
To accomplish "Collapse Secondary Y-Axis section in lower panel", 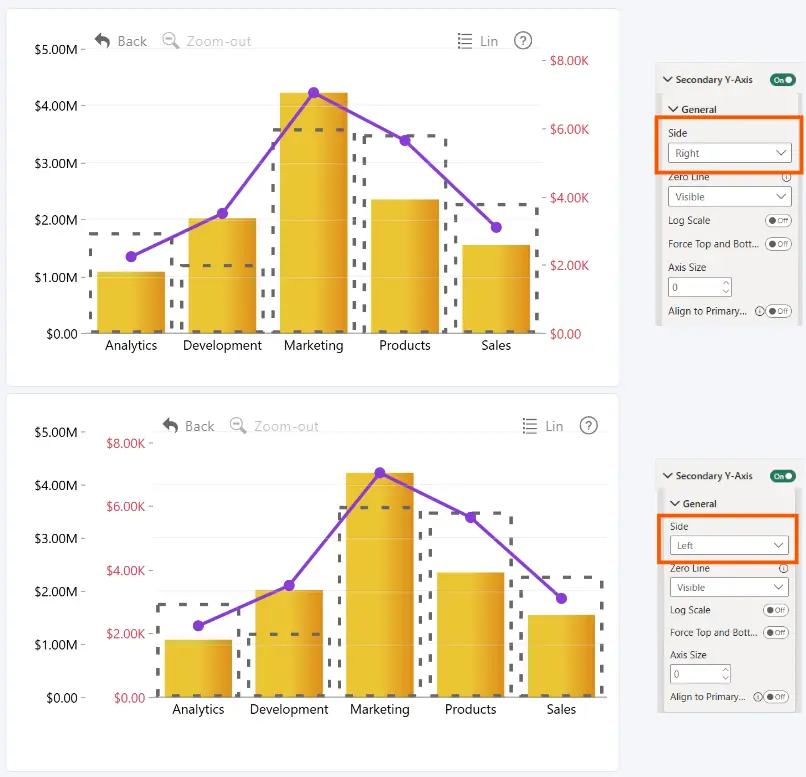I will (668, 476).
